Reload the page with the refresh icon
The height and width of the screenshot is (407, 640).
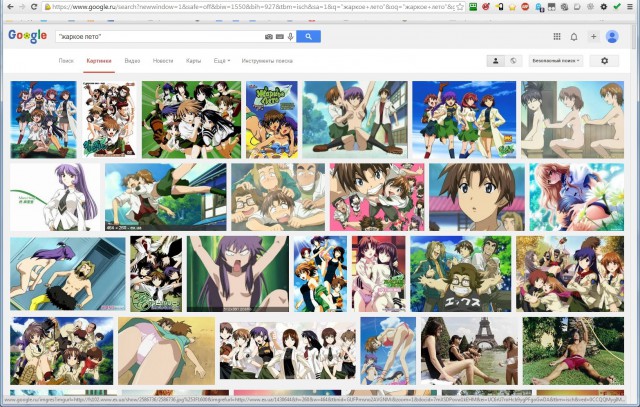pos(34,7)
